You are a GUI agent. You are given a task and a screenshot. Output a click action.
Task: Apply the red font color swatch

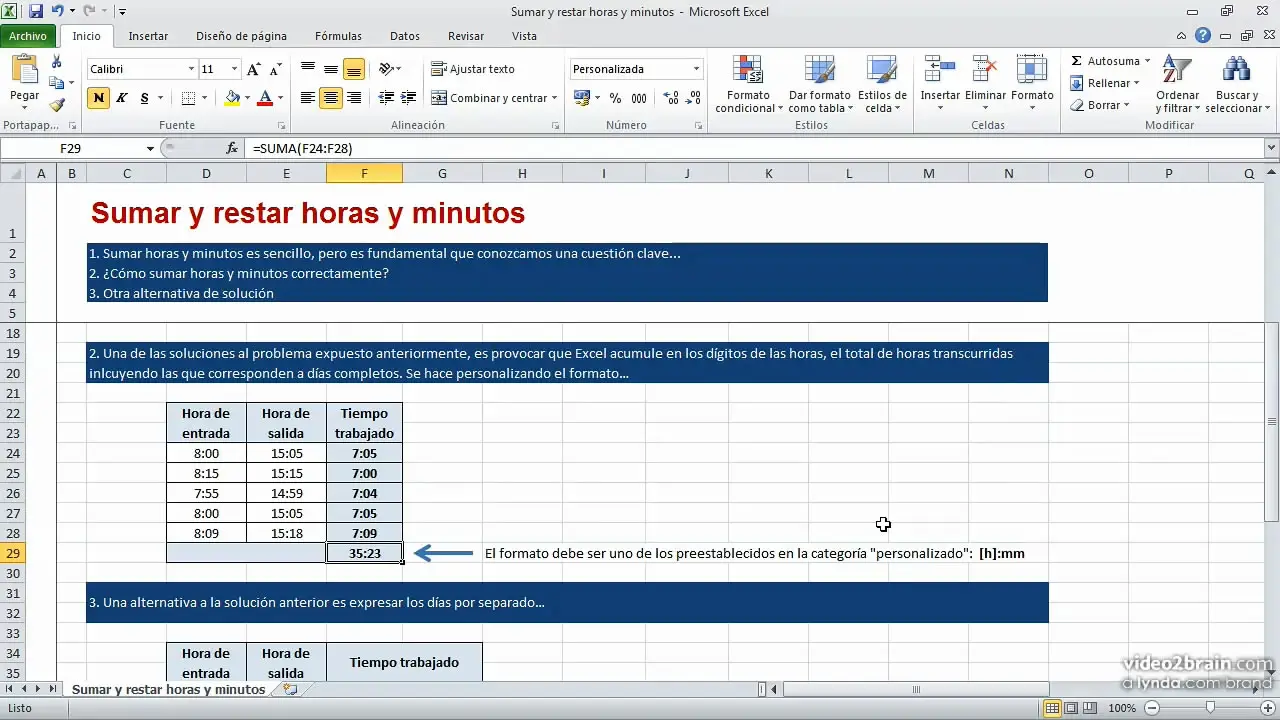(265, 98)
